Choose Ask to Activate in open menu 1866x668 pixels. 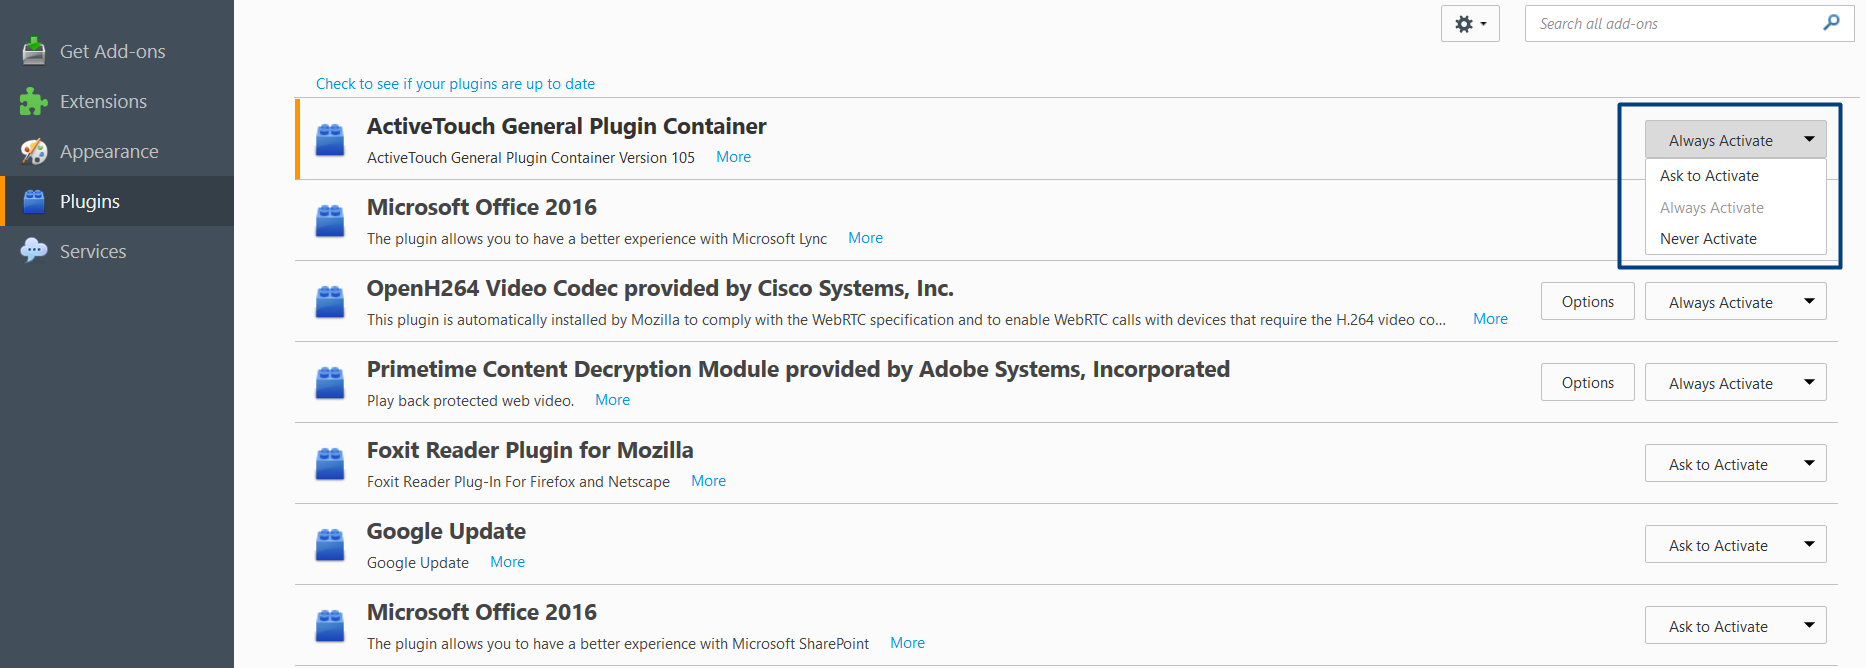coord(1735,176)
